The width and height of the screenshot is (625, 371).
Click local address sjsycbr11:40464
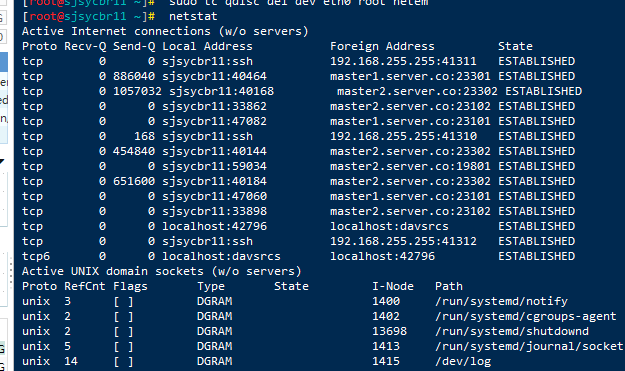point(214,76)
